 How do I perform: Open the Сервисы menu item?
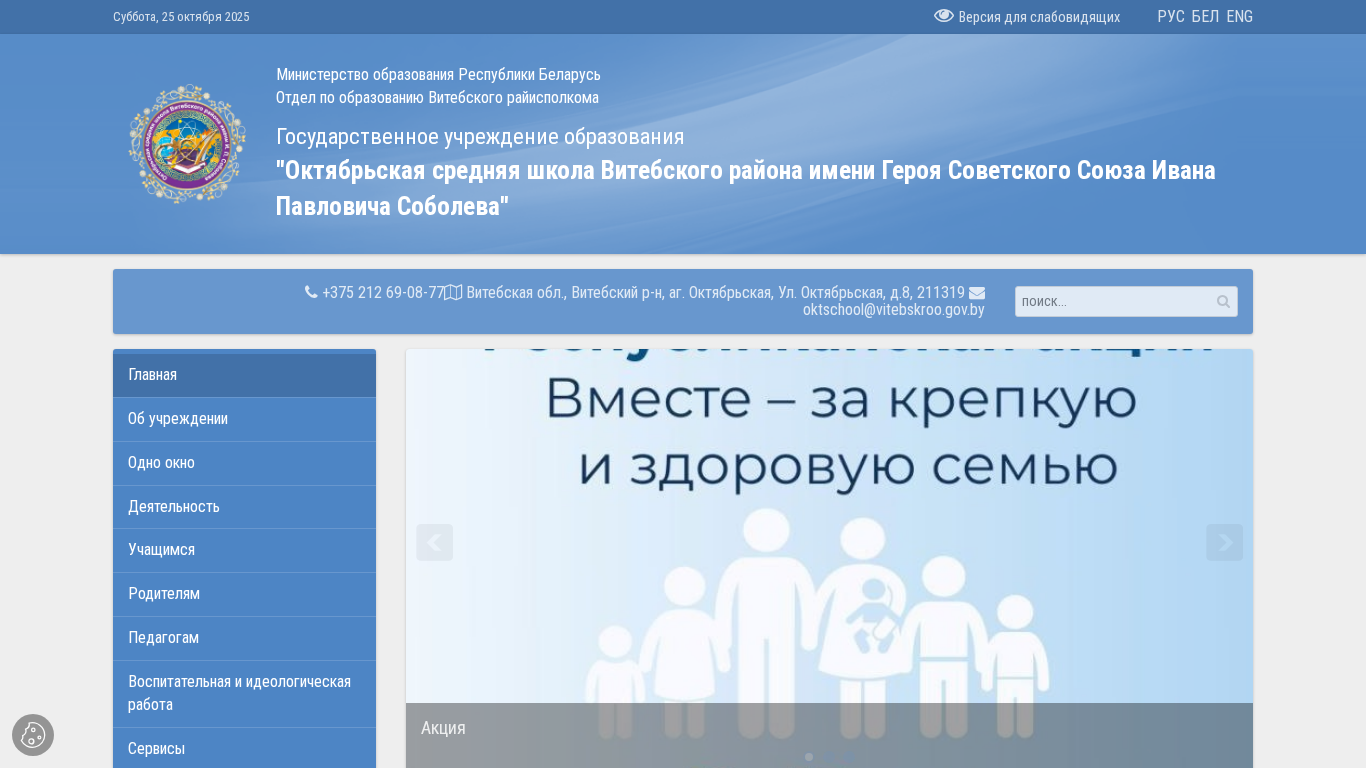click(244, 749)
